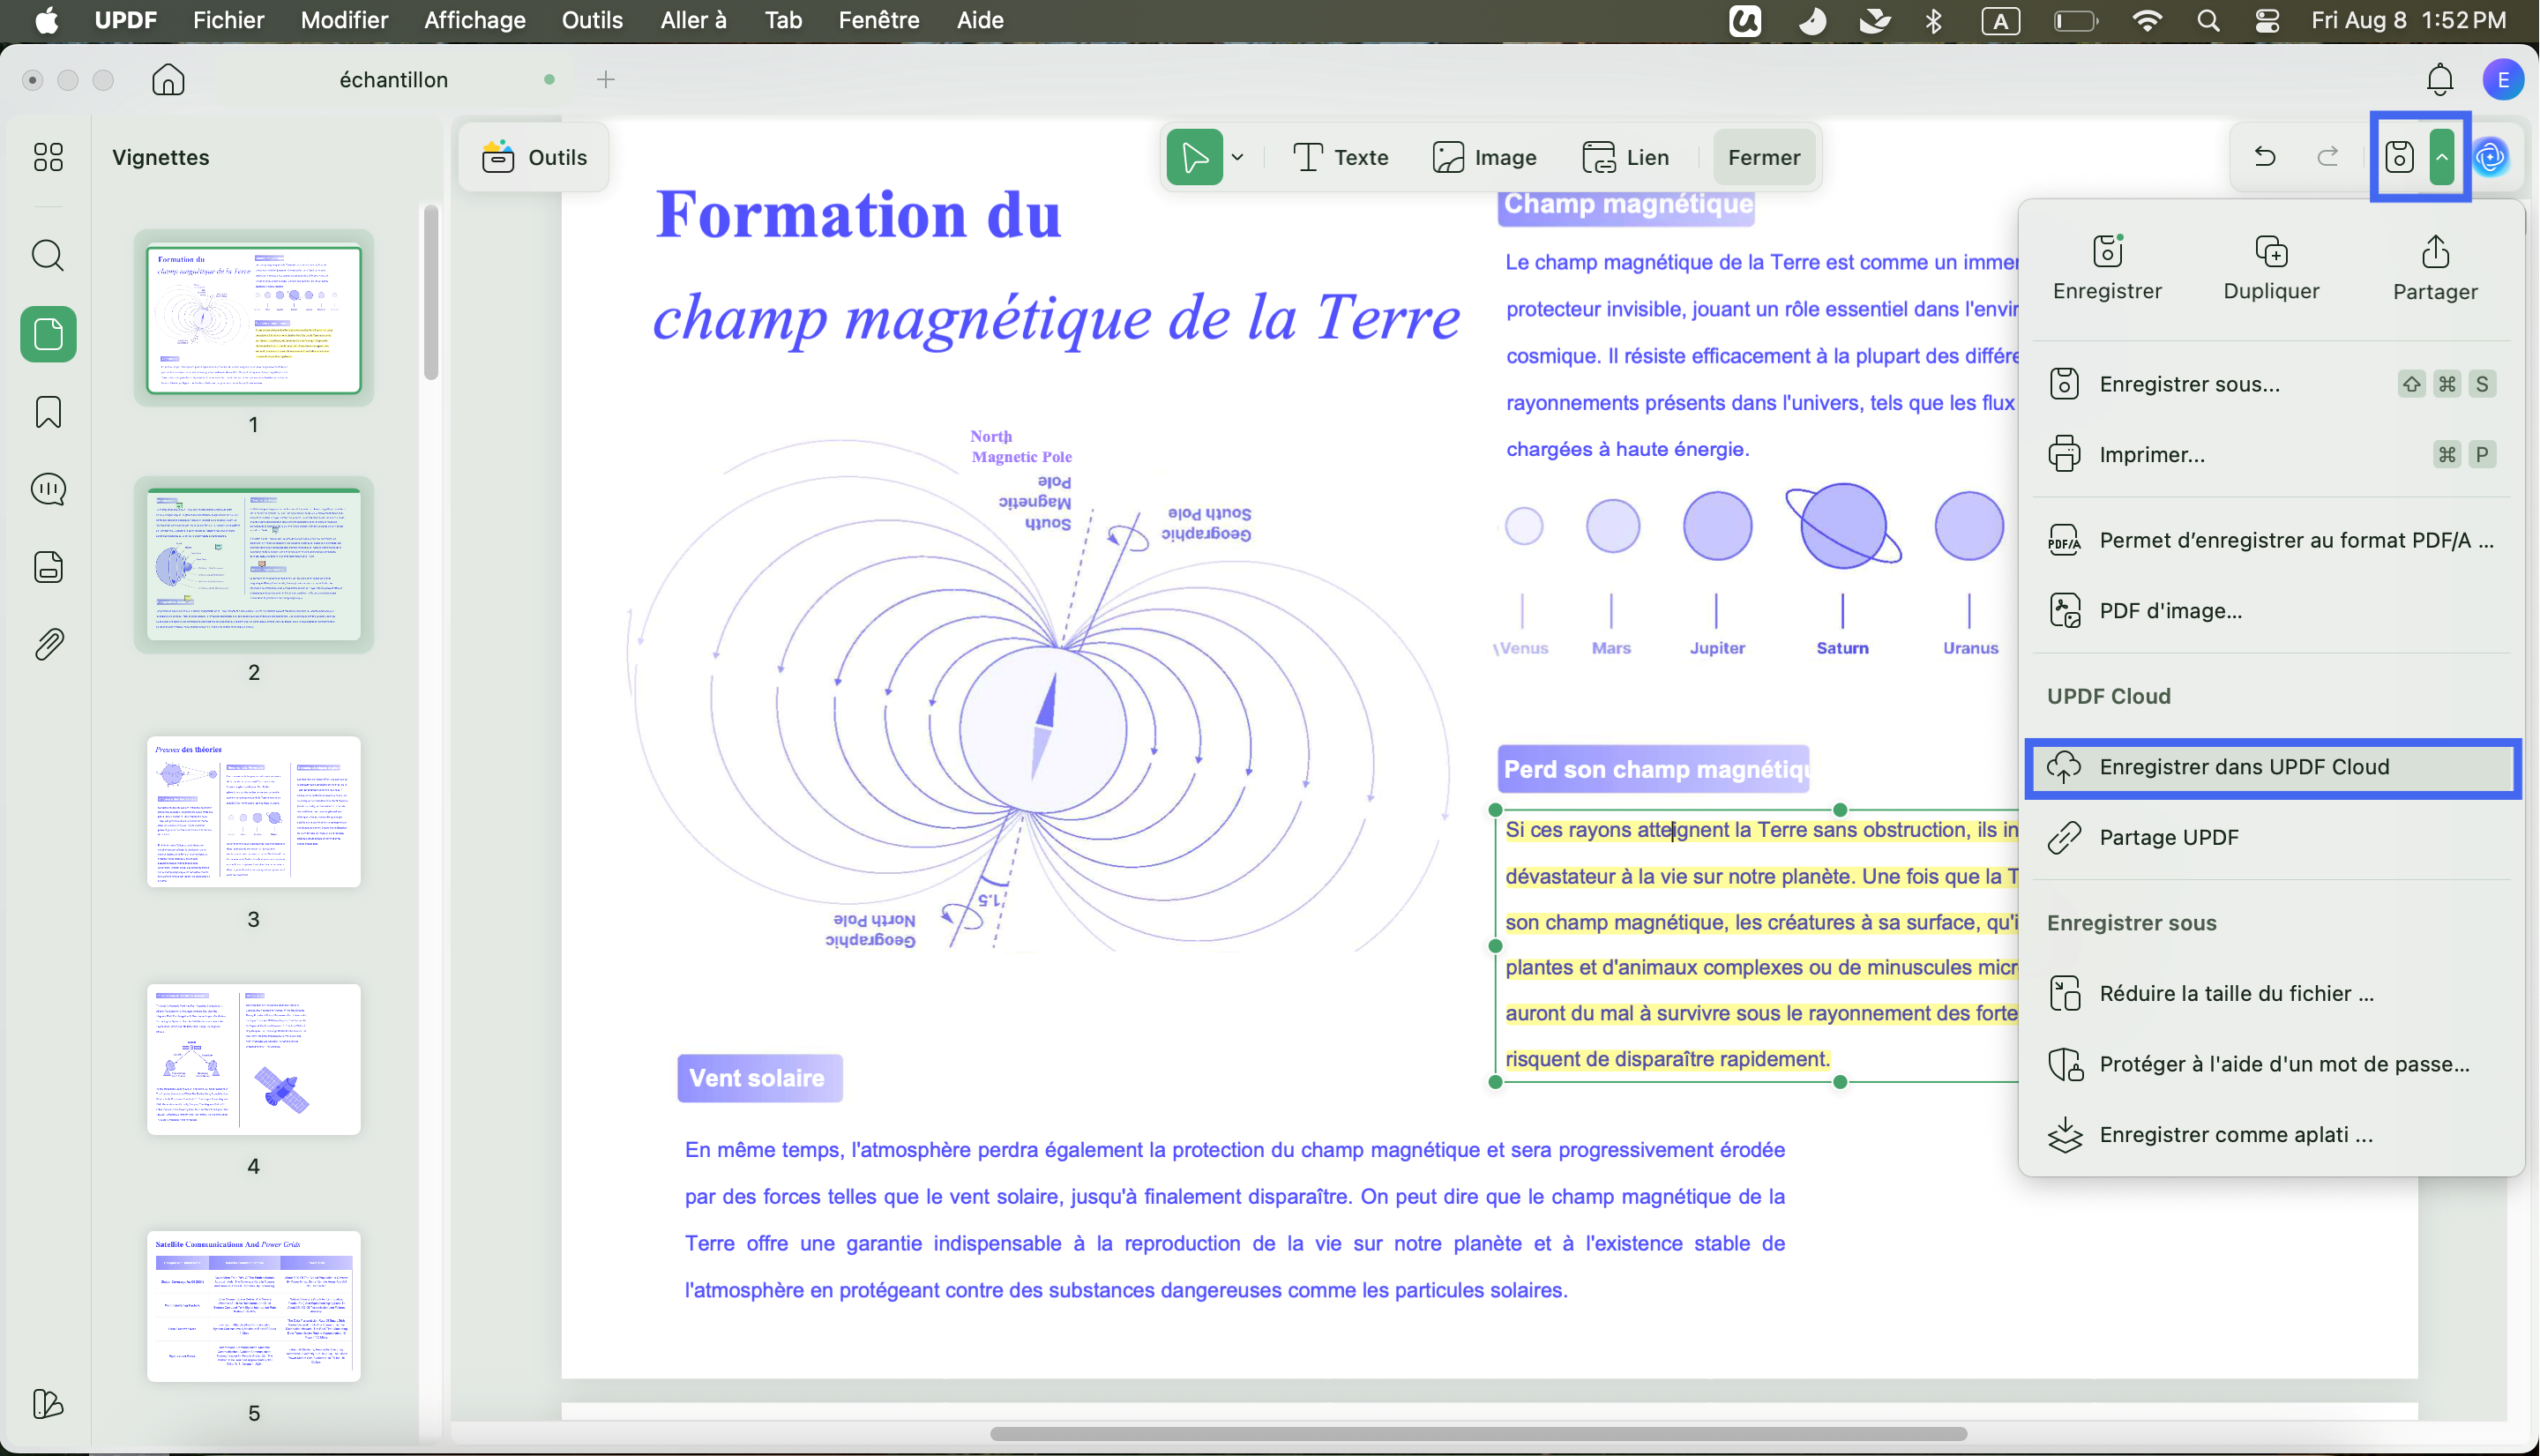Choose Réduire la taille du fichier
The height and width of the screenshot is (1456, 2540).
click(2271, 993)
